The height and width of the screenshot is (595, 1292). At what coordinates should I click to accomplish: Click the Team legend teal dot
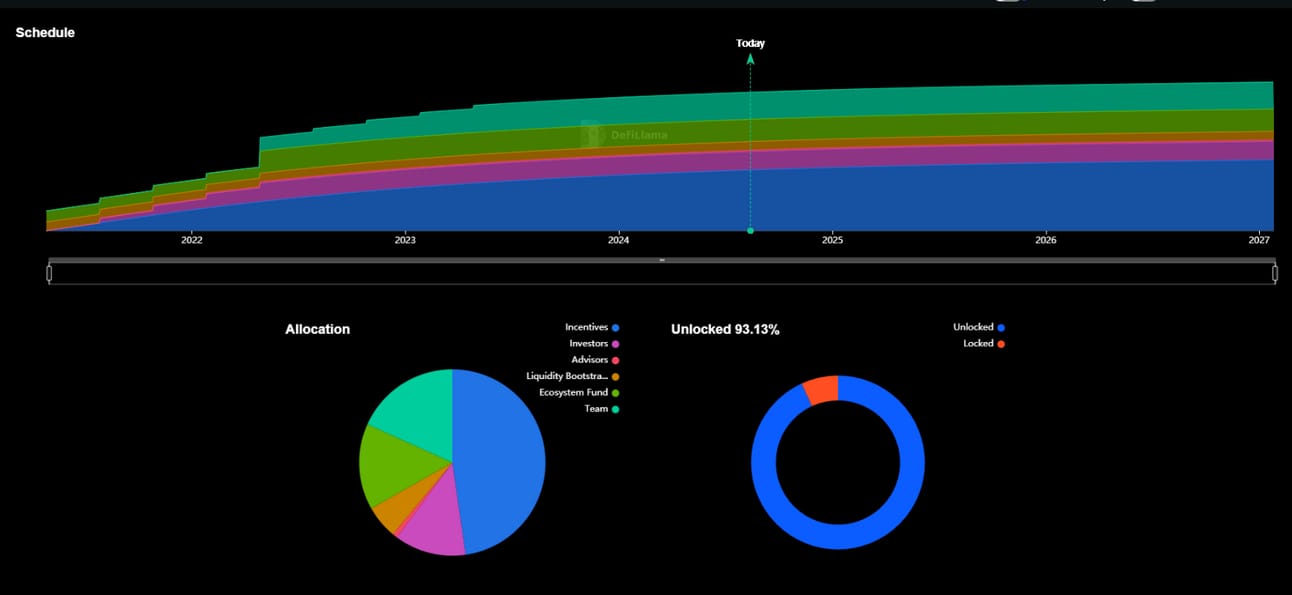coord(616,409)
